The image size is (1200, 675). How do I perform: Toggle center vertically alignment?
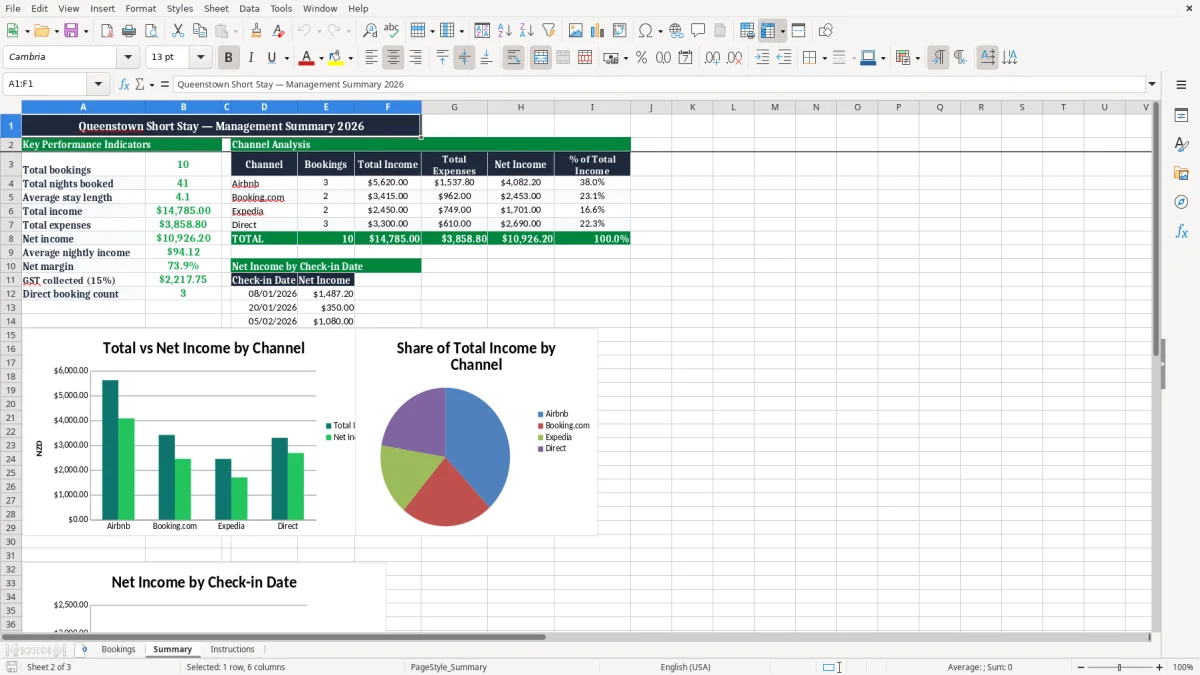(x=464, y=58)
